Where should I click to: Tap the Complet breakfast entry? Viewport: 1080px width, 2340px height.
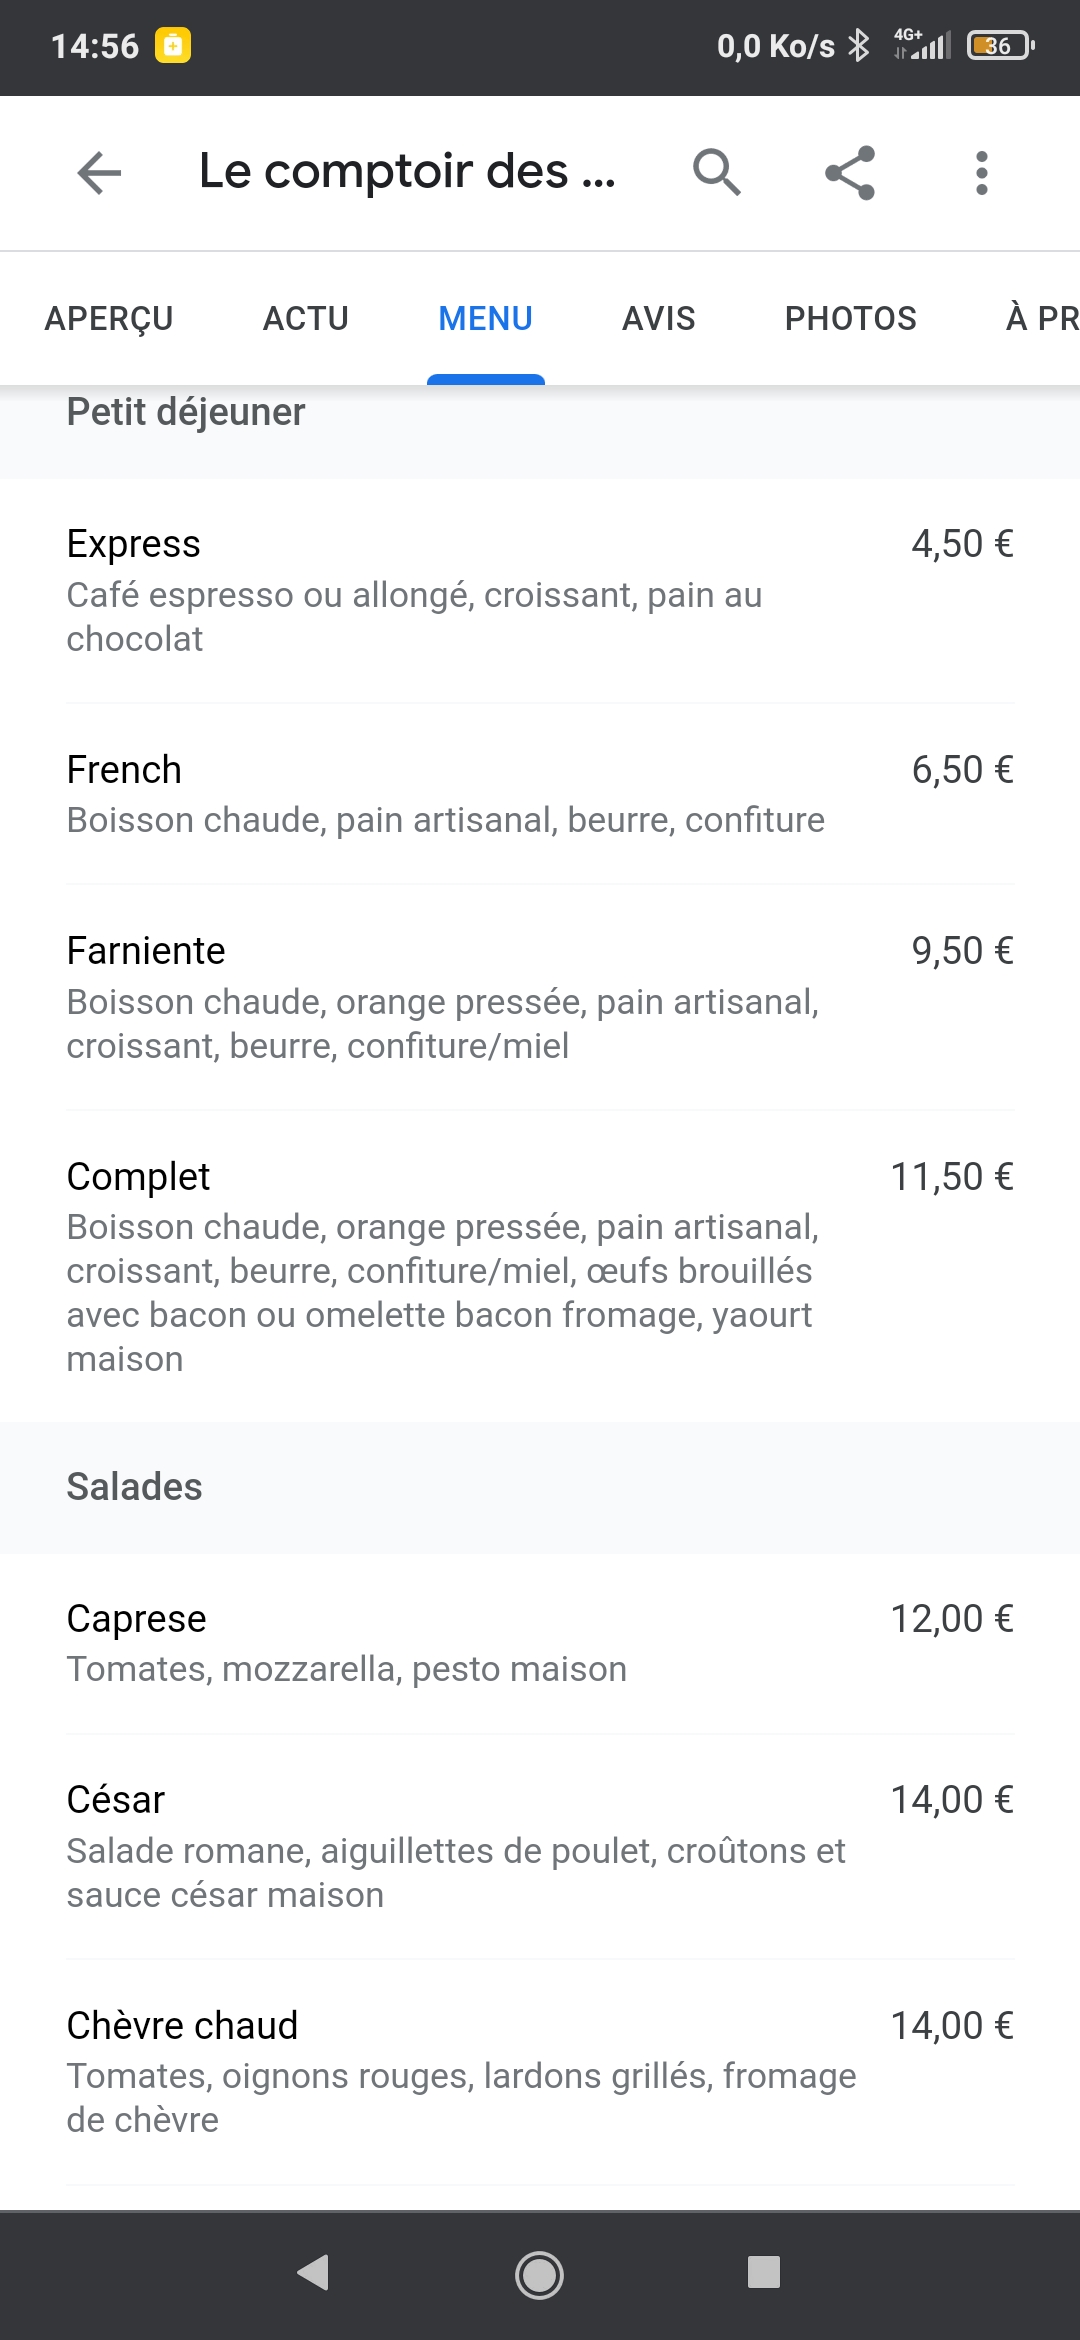coord(540,1266)
